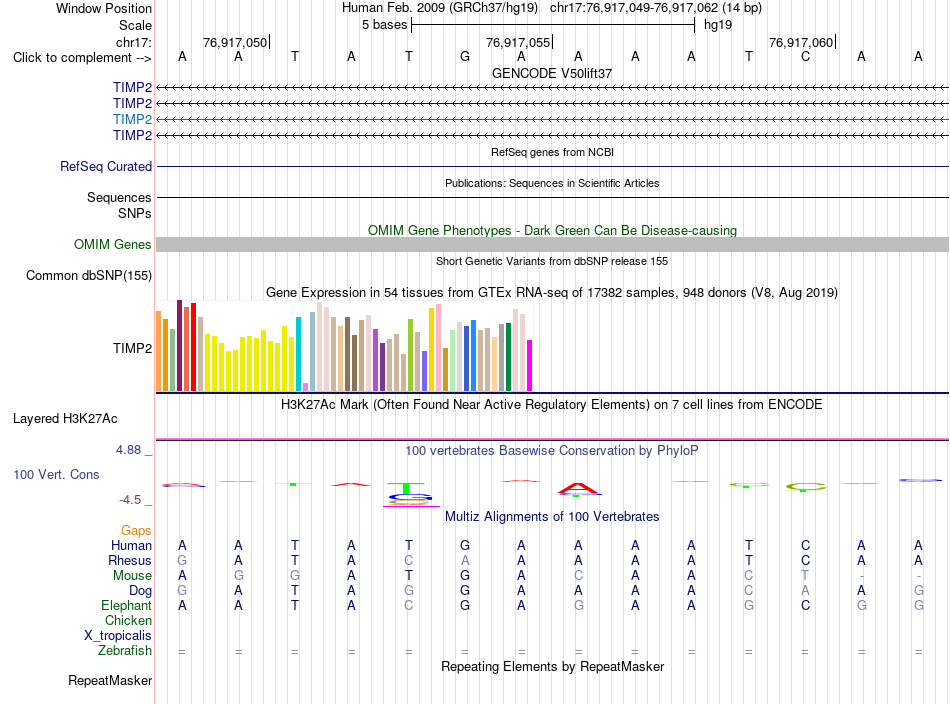Click the GENCODE V50lift37 track title
The image size is (950, 704).
pos(552,73)
